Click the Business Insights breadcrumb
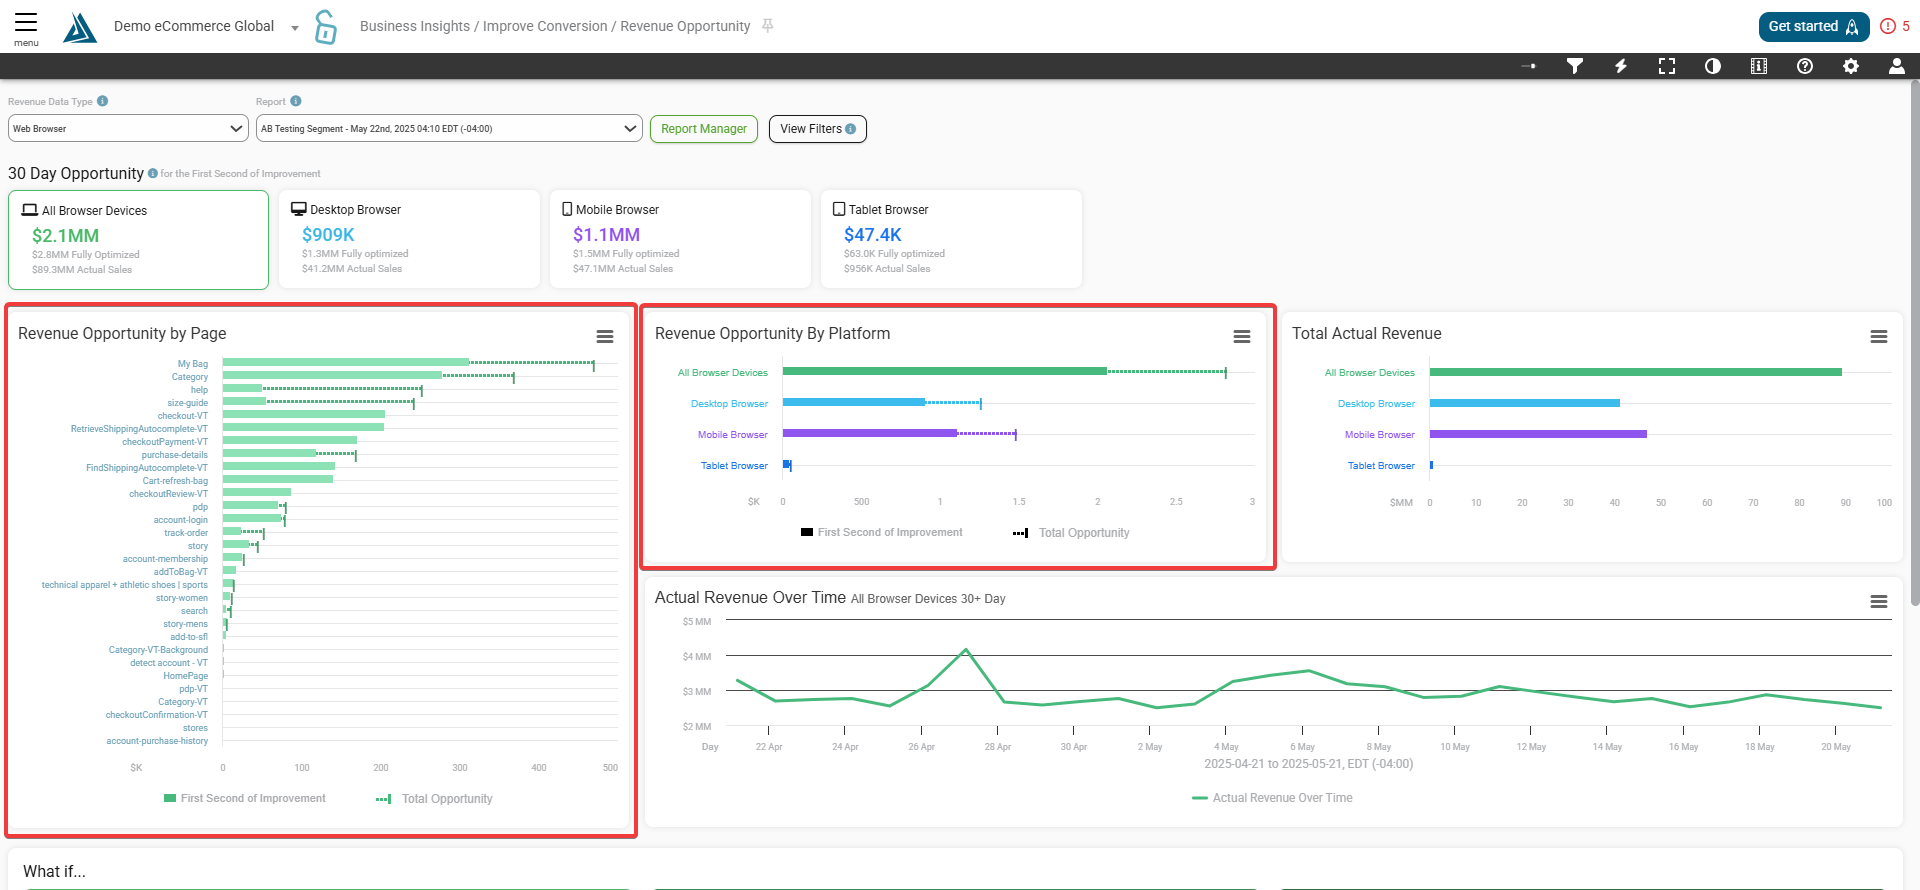The width and height of the screenshot is (1920, 890). click(415, 26)
